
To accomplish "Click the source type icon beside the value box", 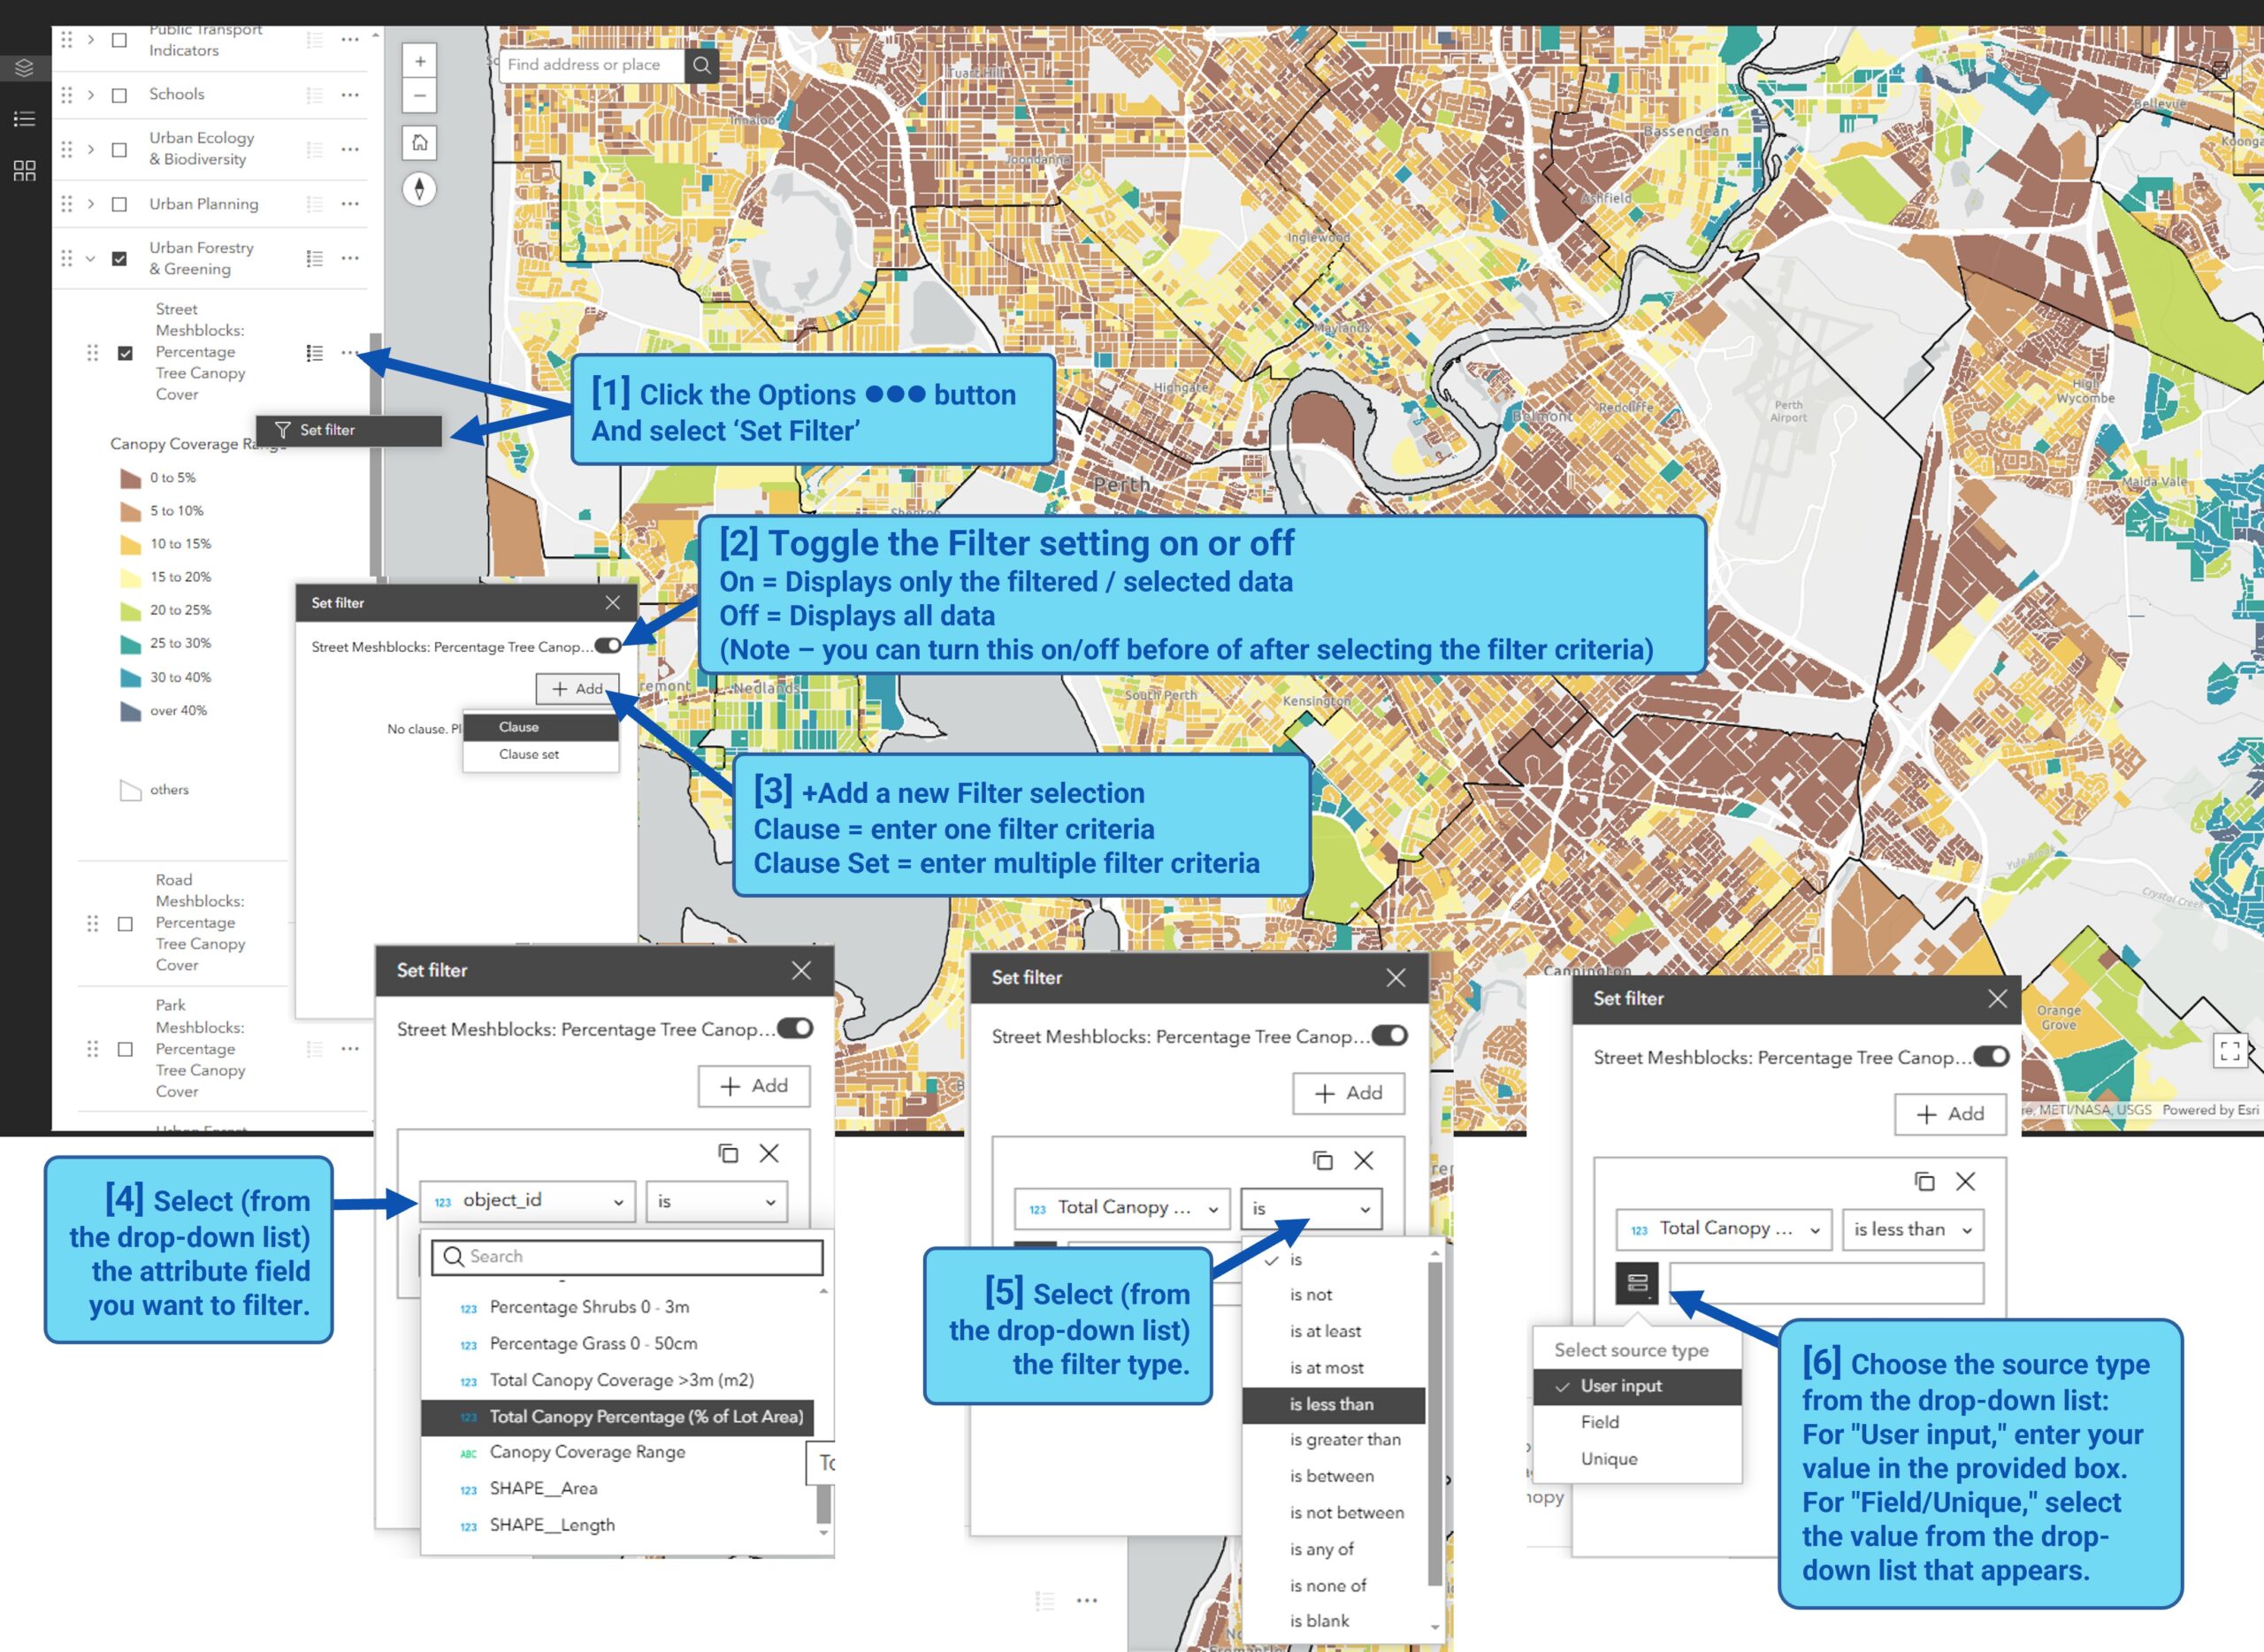I will coord(1637,1283).
